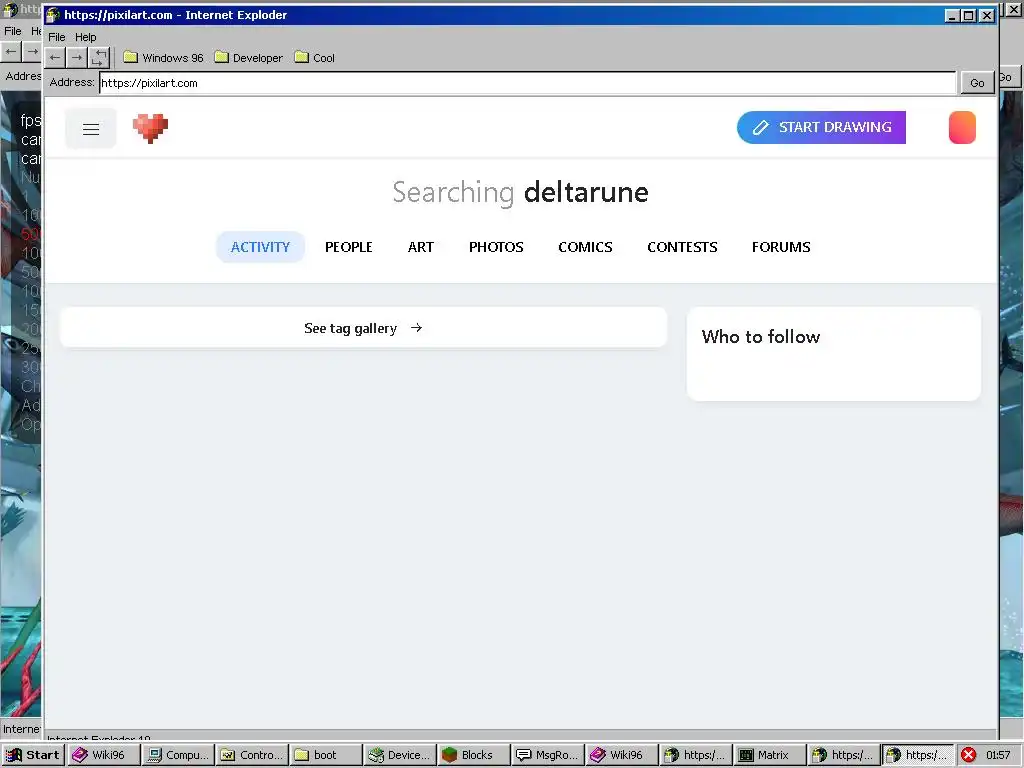The width and height of the screenshot is (1024, 768).
Task: Click forward arrow in background browser window
Action: point(32,51)
